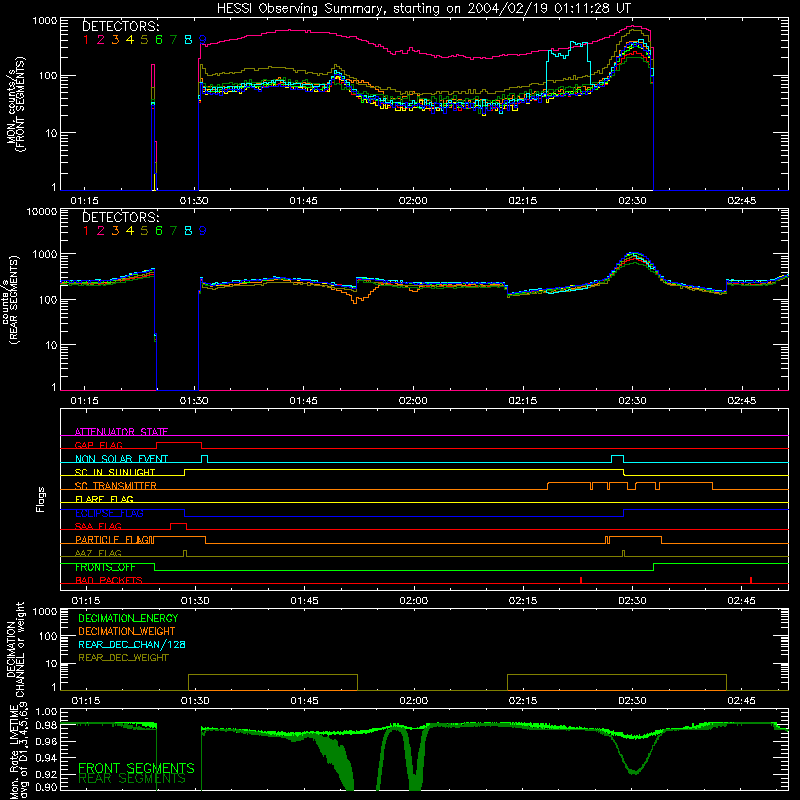Click the SC_TRANSMITTER flag label
The height and width of the screenshot is (800, 800).
[x=116, y=486]
